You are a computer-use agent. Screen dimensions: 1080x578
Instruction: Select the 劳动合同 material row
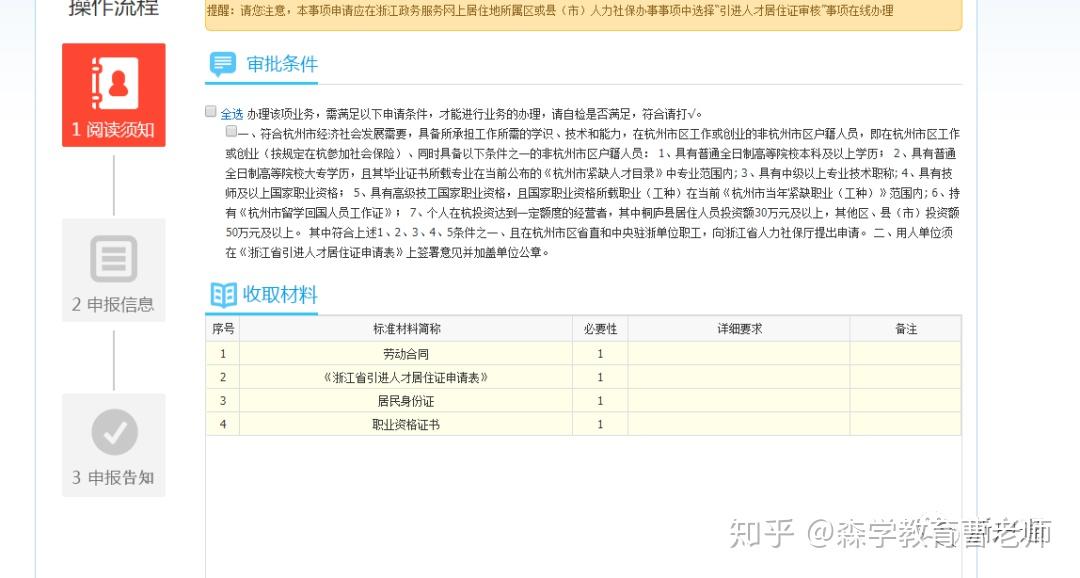click(x=583, y=354)
